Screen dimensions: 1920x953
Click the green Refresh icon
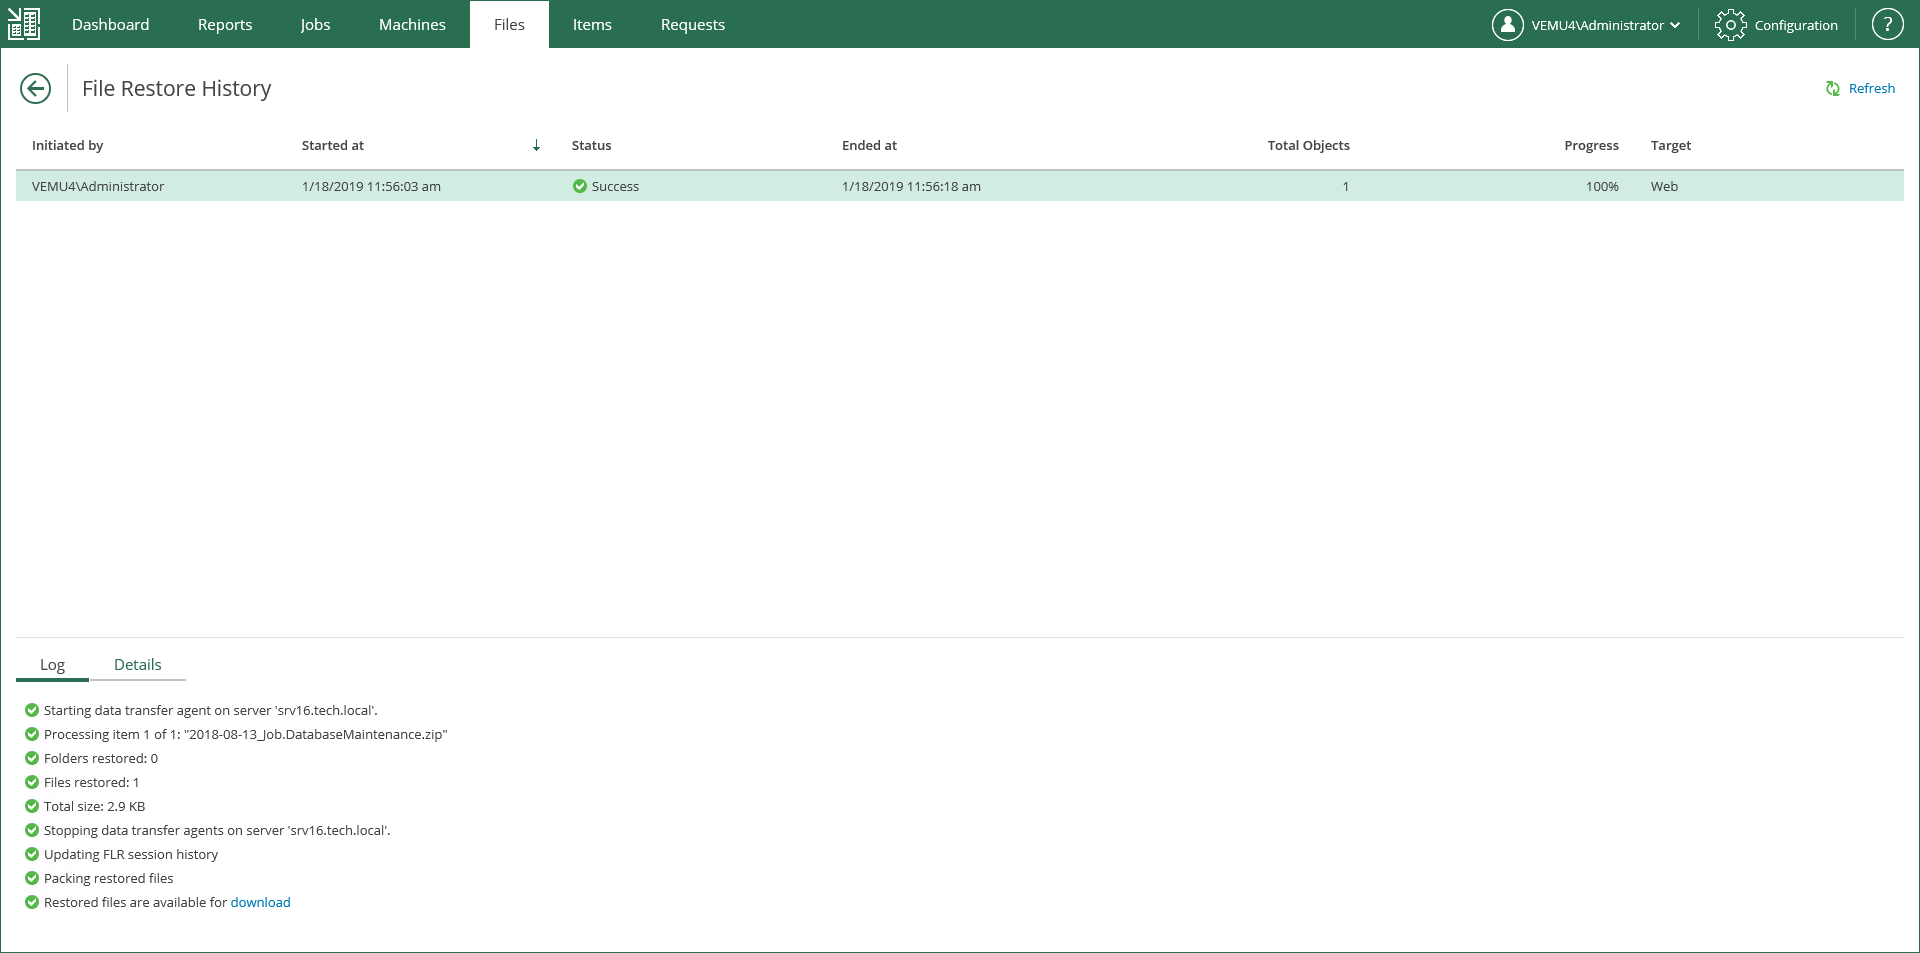click(x=1833, y=89)
